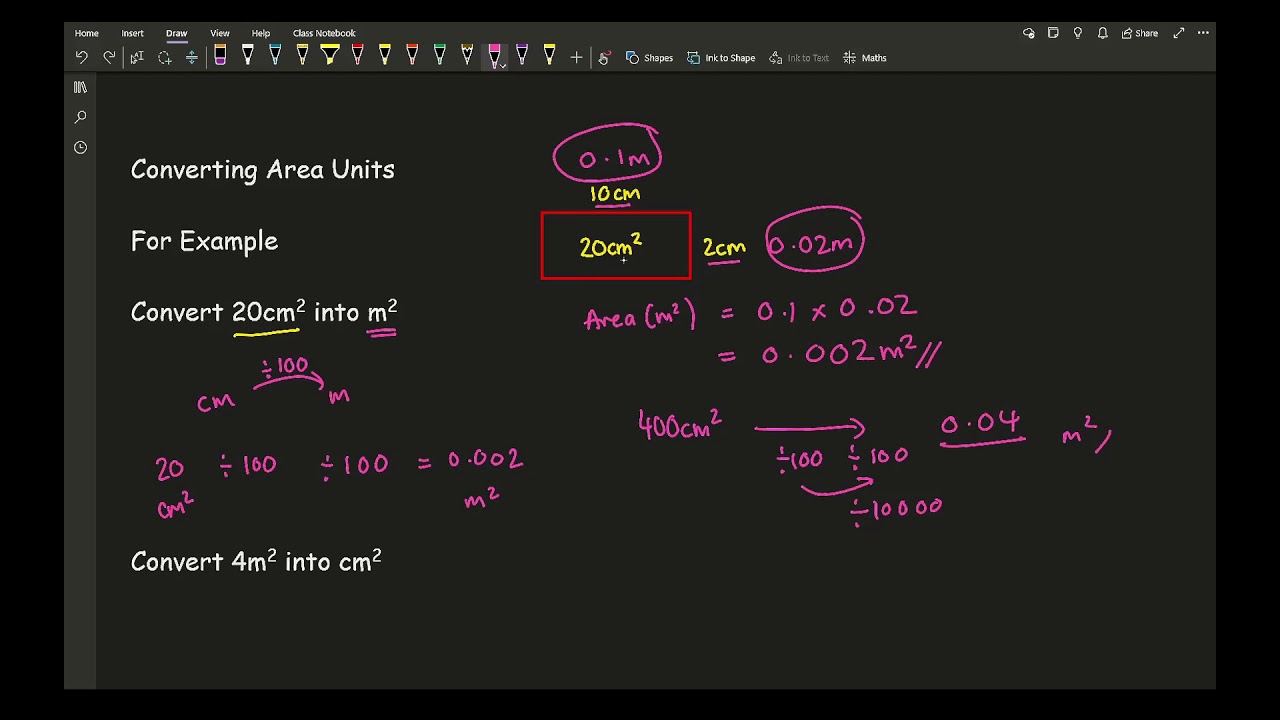
Task: Click 'Convert 20cm² into m²' text
Action: click(264, 311)
